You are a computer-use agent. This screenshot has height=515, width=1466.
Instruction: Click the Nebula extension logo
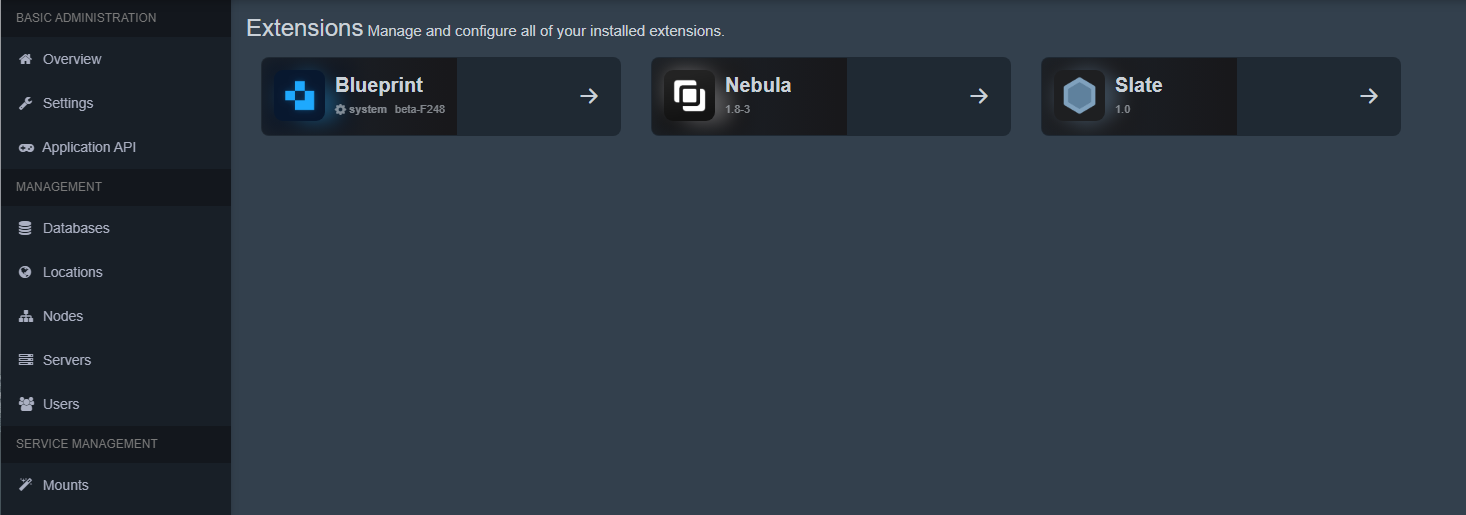(689, 96)
